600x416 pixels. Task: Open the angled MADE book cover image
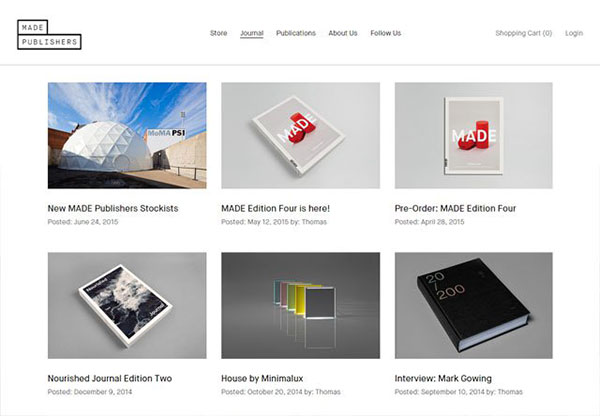tap(300, 135)
